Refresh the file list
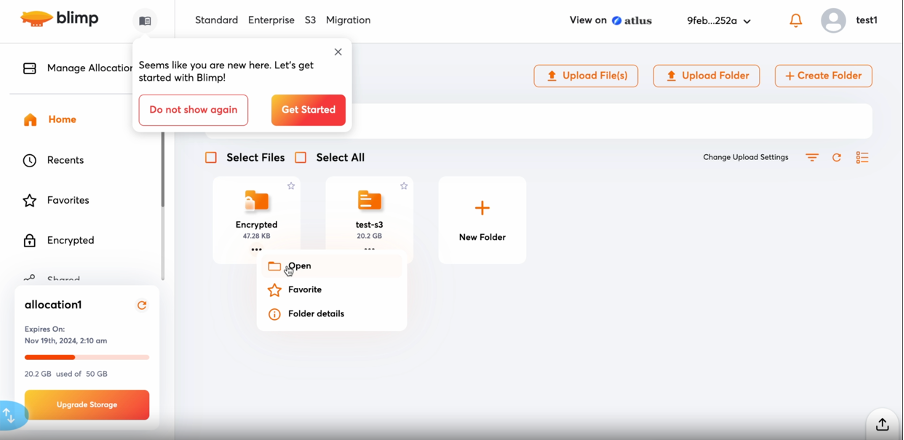The height and width of the screenshot is (440, 904). (837, 158)
